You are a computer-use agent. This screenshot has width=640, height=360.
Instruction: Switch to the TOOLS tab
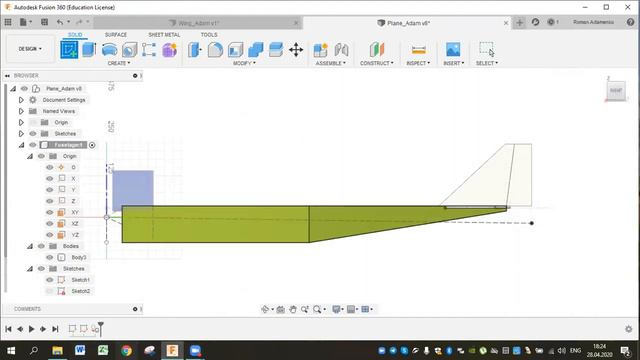click(x=209, y=35)
